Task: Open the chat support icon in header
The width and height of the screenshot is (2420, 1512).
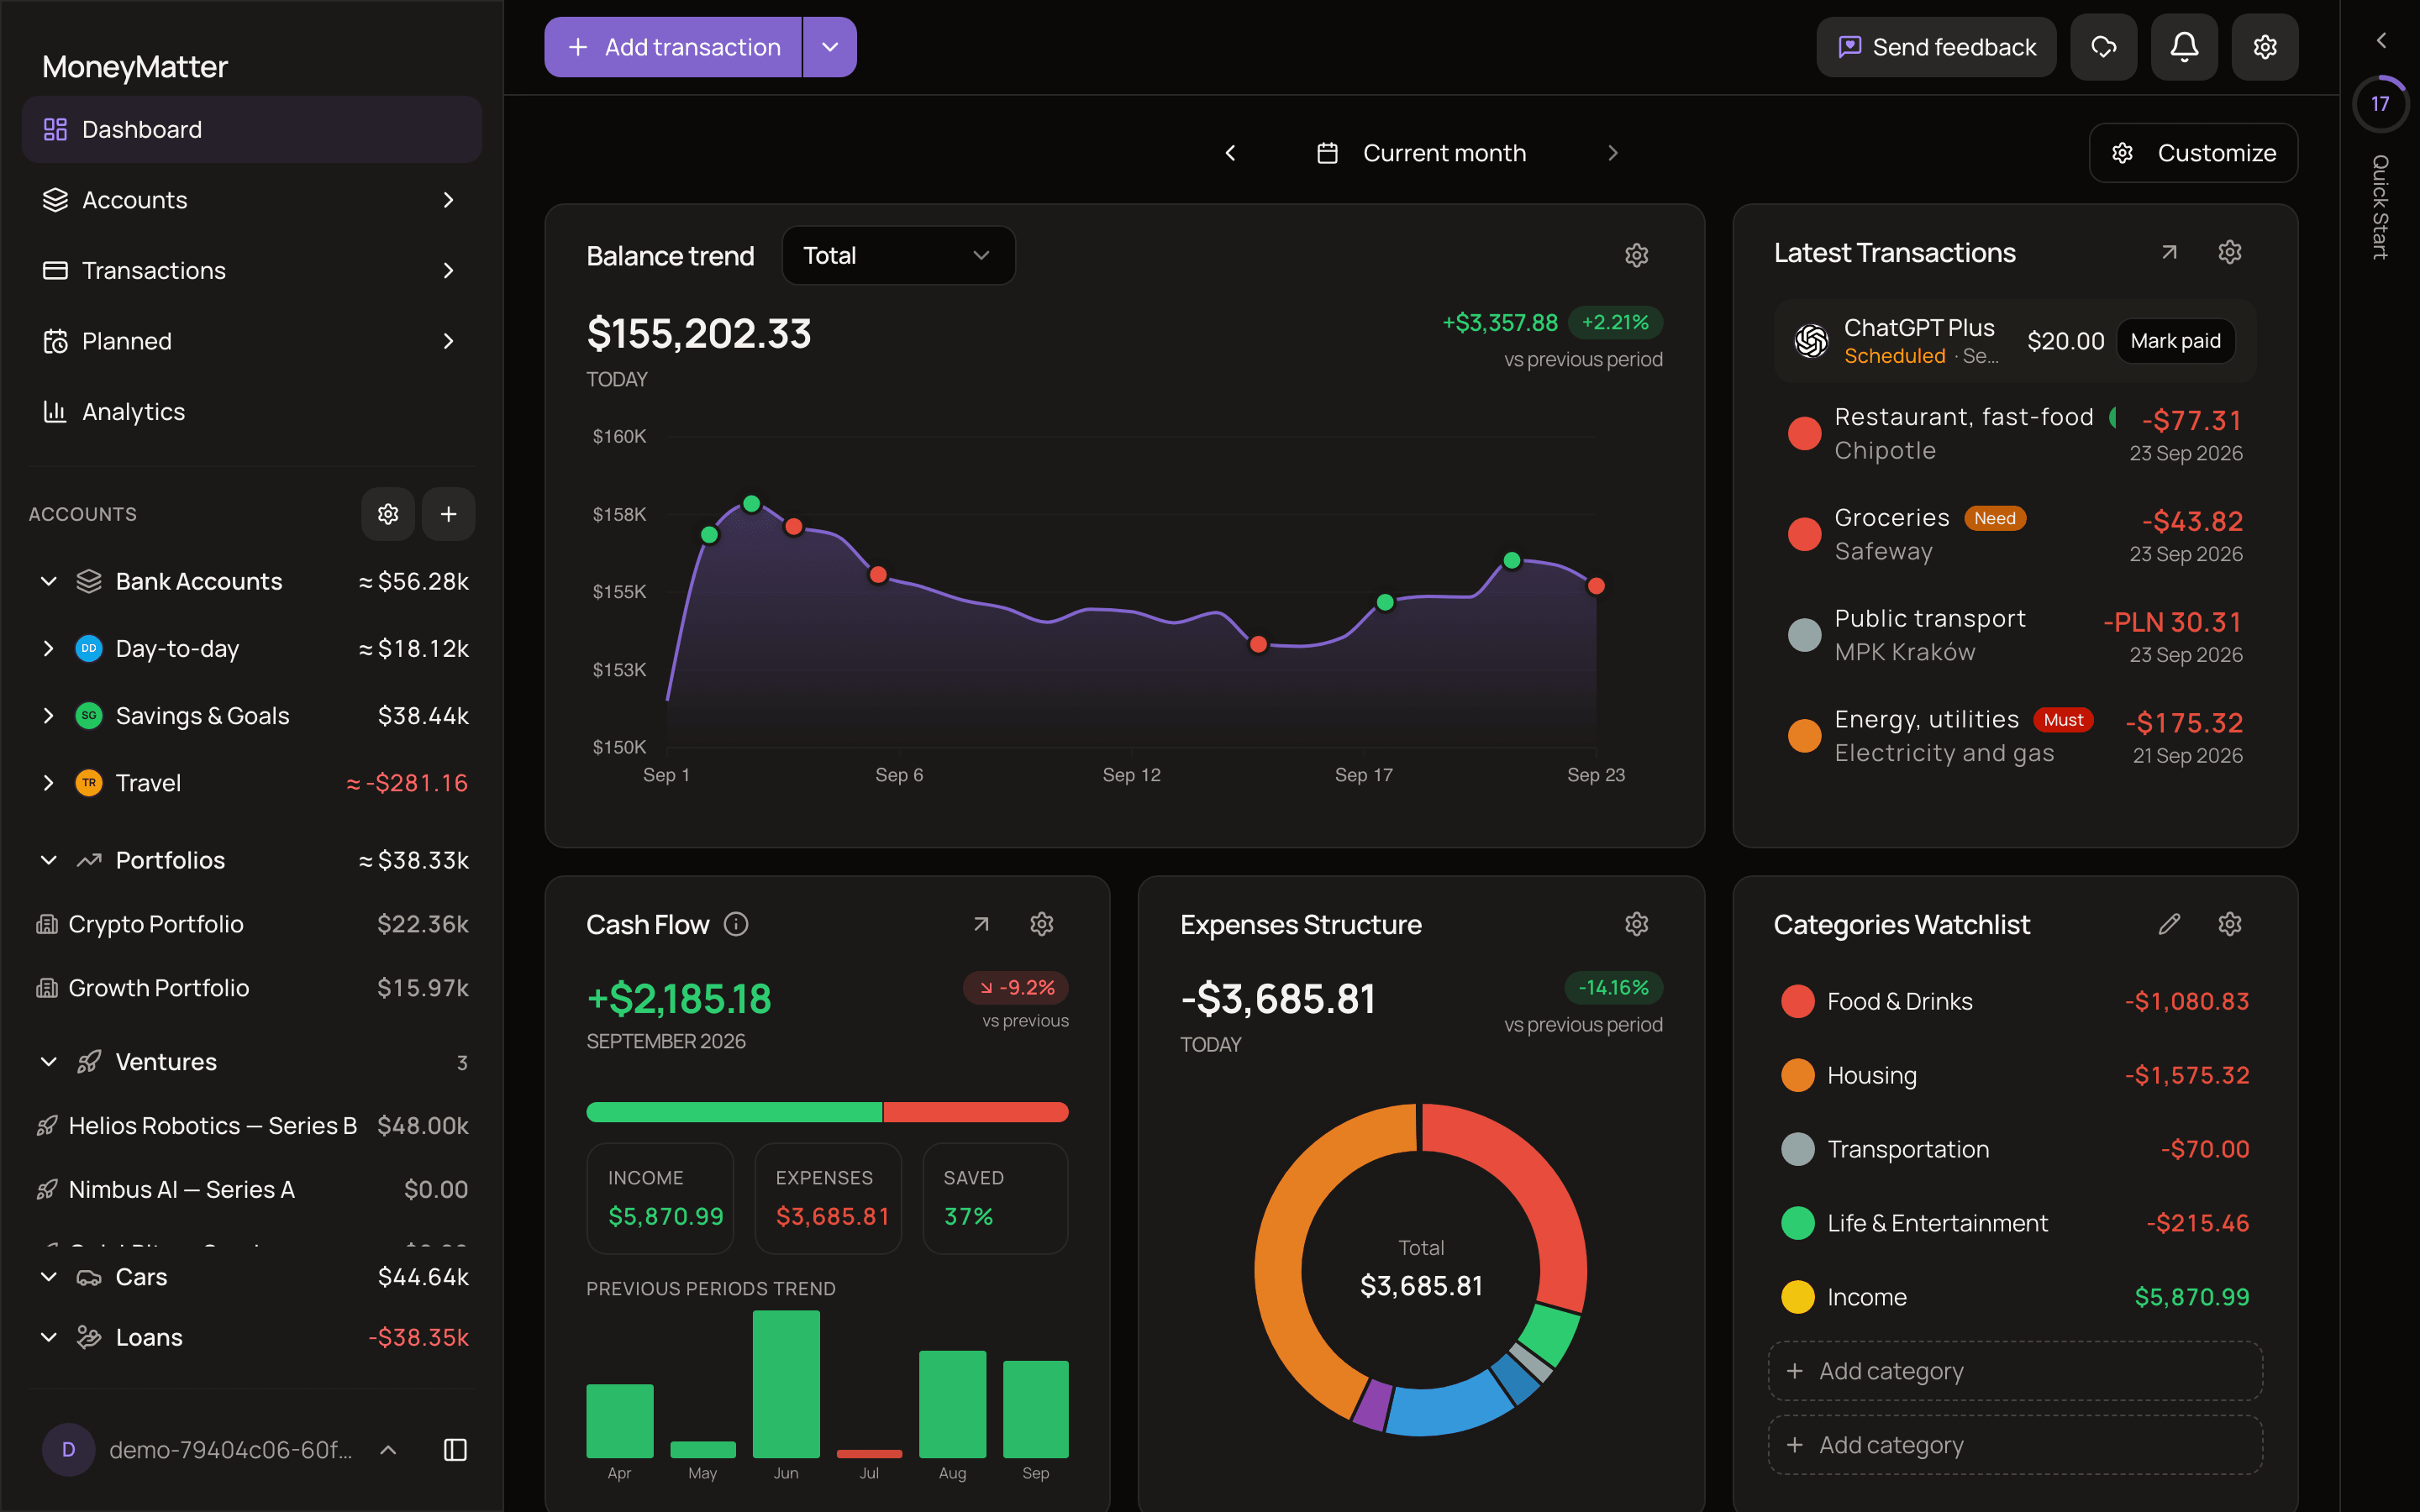Action: coord(2104,47)
